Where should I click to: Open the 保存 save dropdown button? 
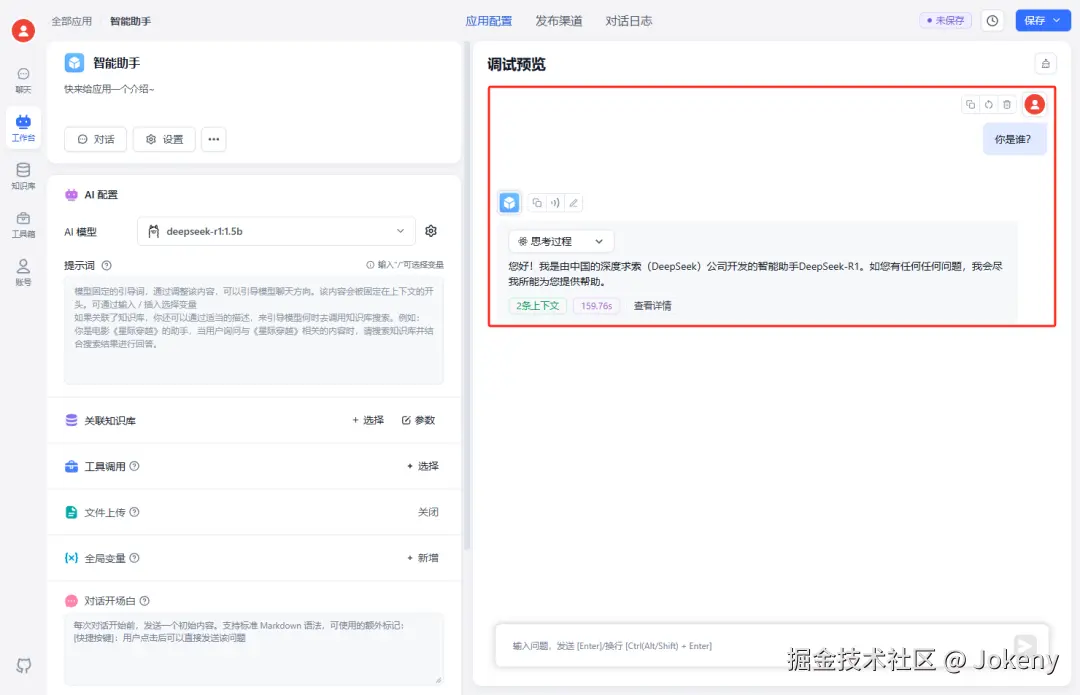[x=1042, y=21]
